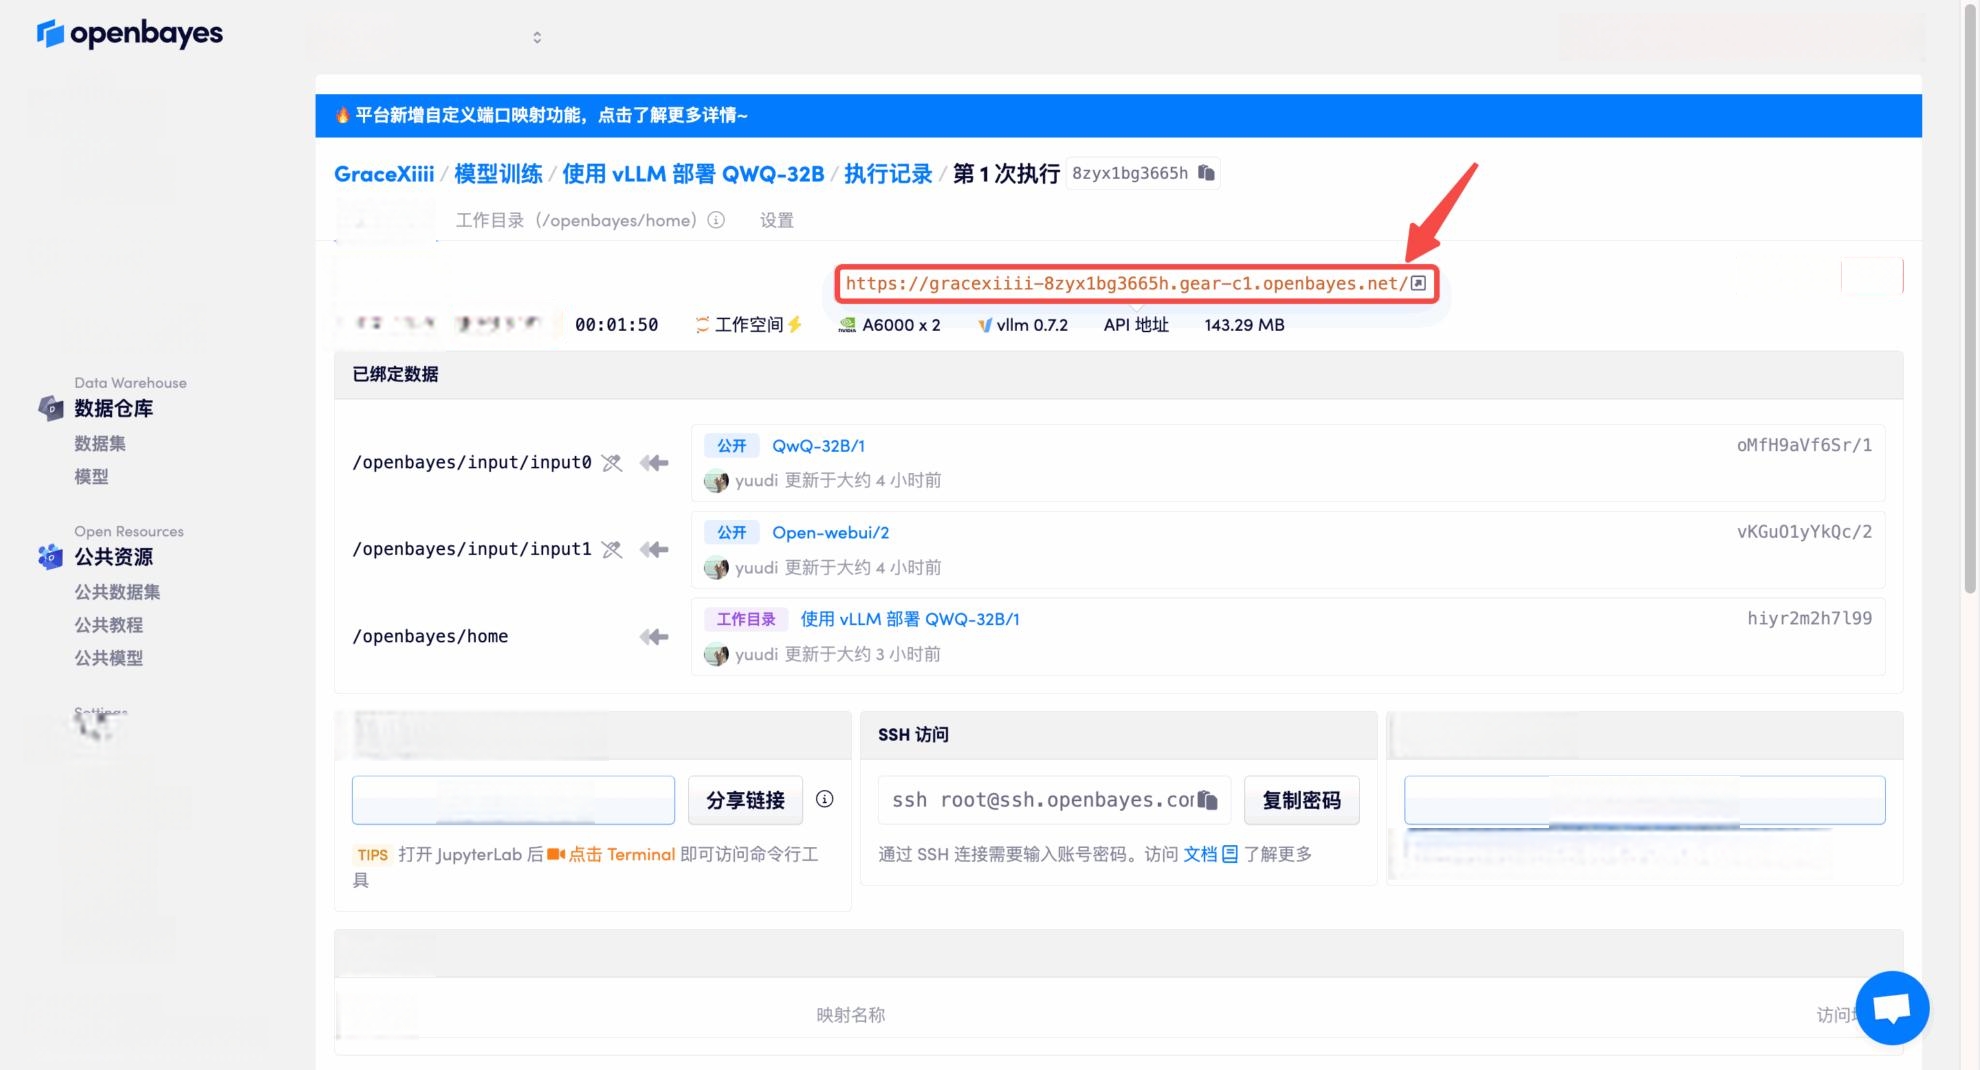Open the gracexiiii API address link
Viewport: 1980px width, 1070px height.
coord(1127,283)
